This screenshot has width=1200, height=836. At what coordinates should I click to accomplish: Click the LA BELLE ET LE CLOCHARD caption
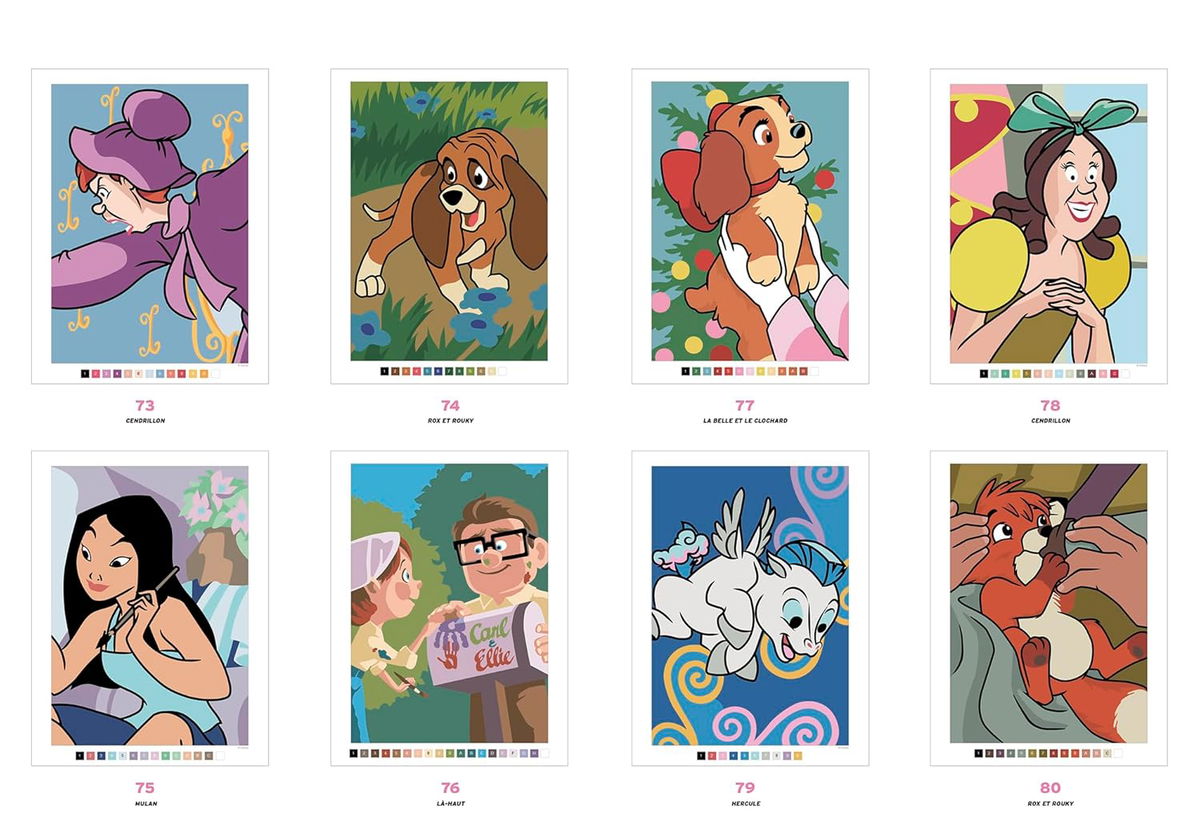tap(745, 421)
